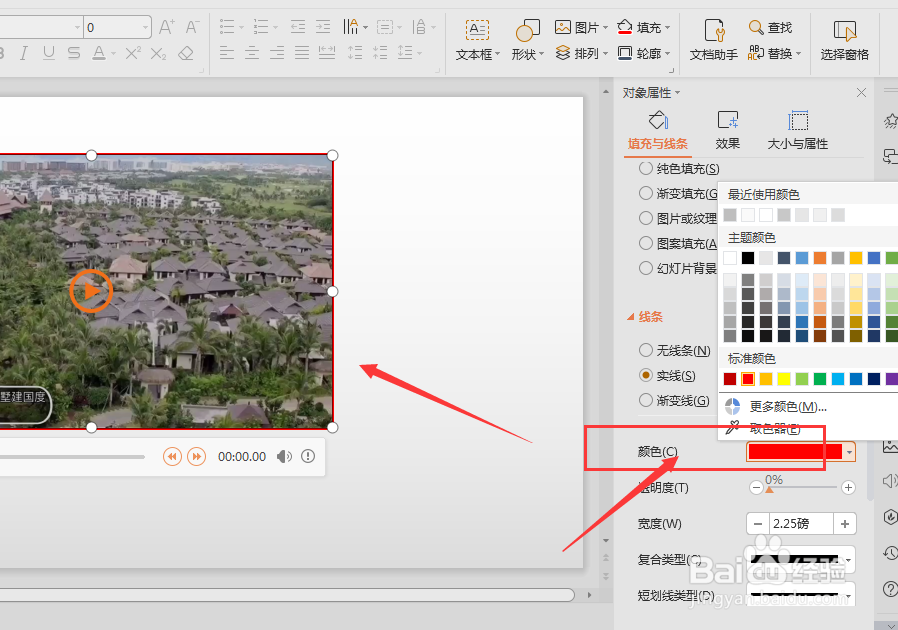
Task: Select the 纯色填充 solid fill option
Action: pos(645,168)
